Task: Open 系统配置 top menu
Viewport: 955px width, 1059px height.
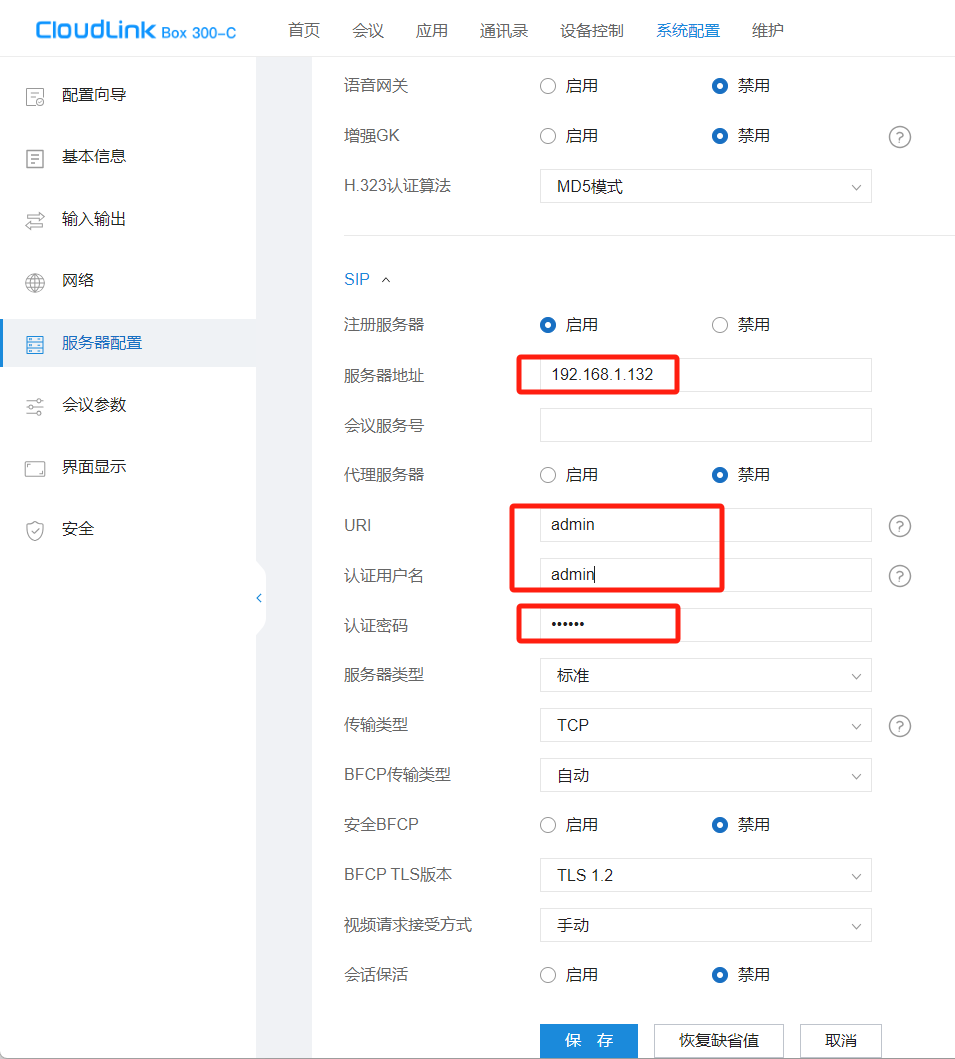Action: (x=688, y=30)
